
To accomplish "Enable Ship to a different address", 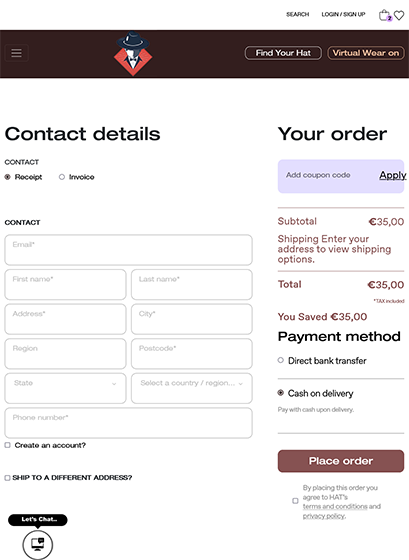I will click(x=8, y=478).
